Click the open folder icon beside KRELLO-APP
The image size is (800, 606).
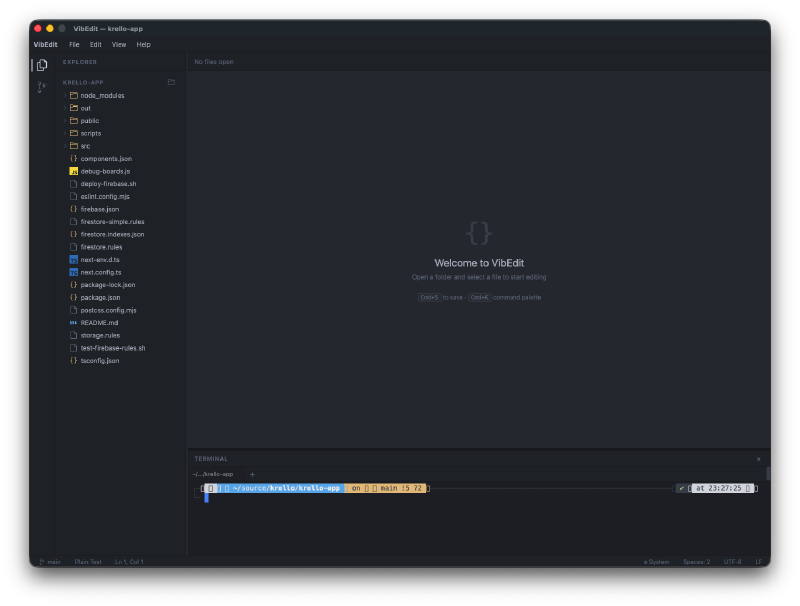tap(171, 82)
